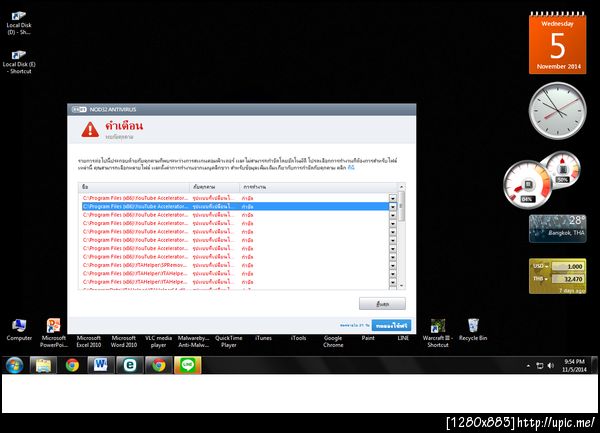Click the CPU meter gauge gadget
This screenshot has height=433, width=600.
point(528,185)
